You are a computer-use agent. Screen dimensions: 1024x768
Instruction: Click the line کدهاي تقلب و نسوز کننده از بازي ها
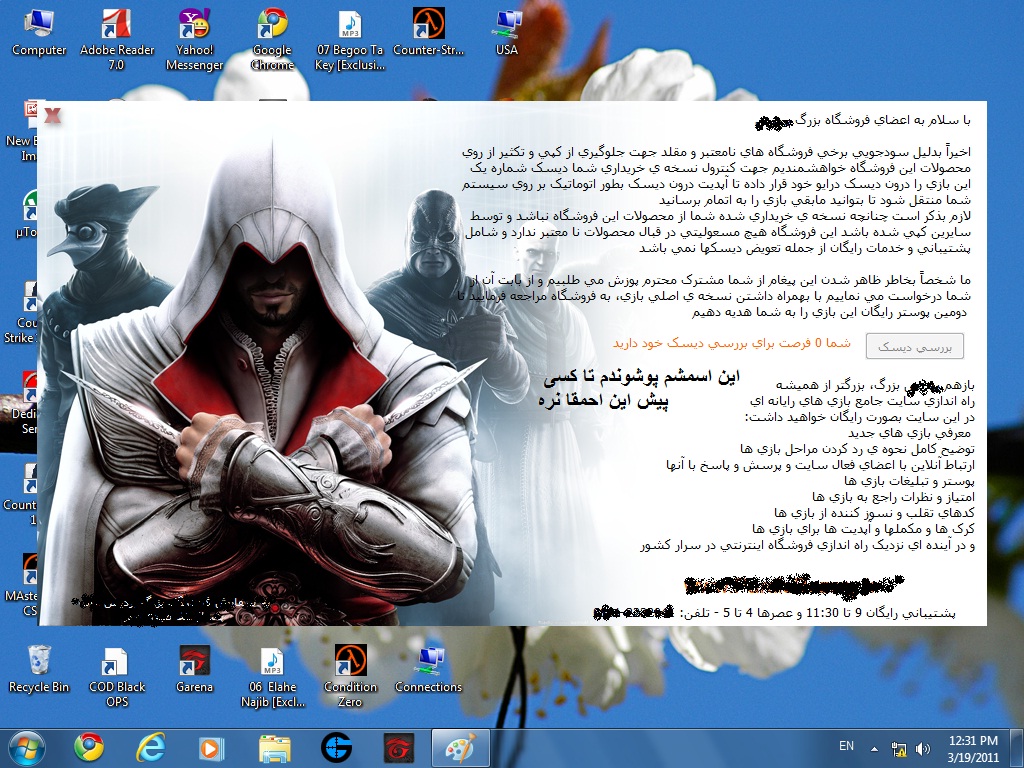tap(874, 513)
